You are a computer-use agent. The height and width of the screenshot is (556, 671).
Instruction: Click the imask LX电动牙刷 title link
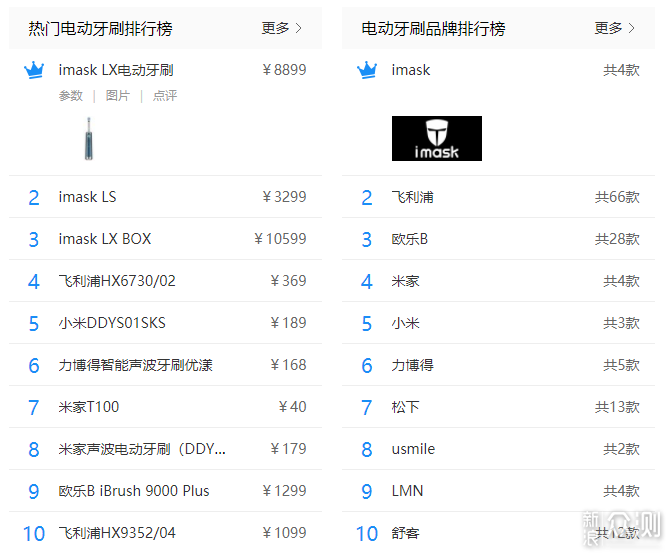pyautogui.click(x=116, y=70)
